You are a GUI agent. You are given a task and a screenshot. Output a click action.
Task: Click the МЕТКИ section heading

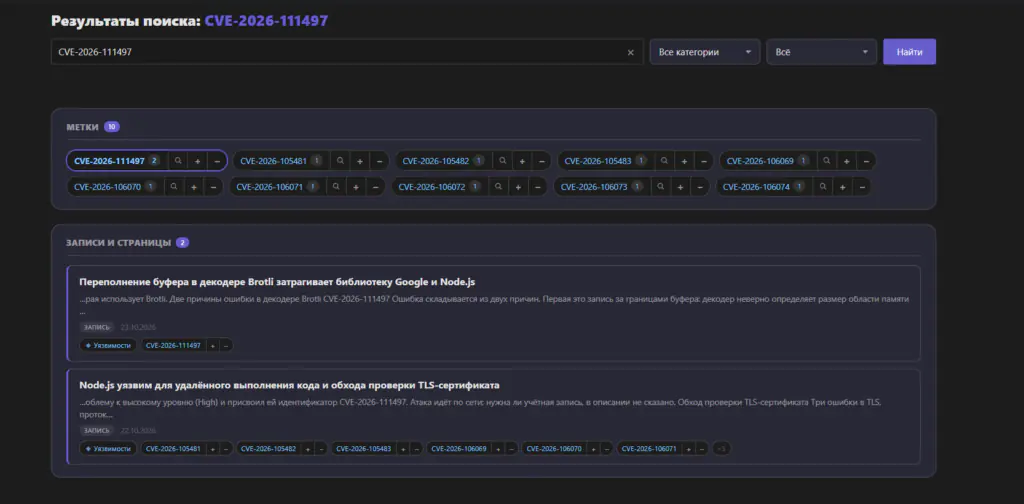[x=82, y=127]
